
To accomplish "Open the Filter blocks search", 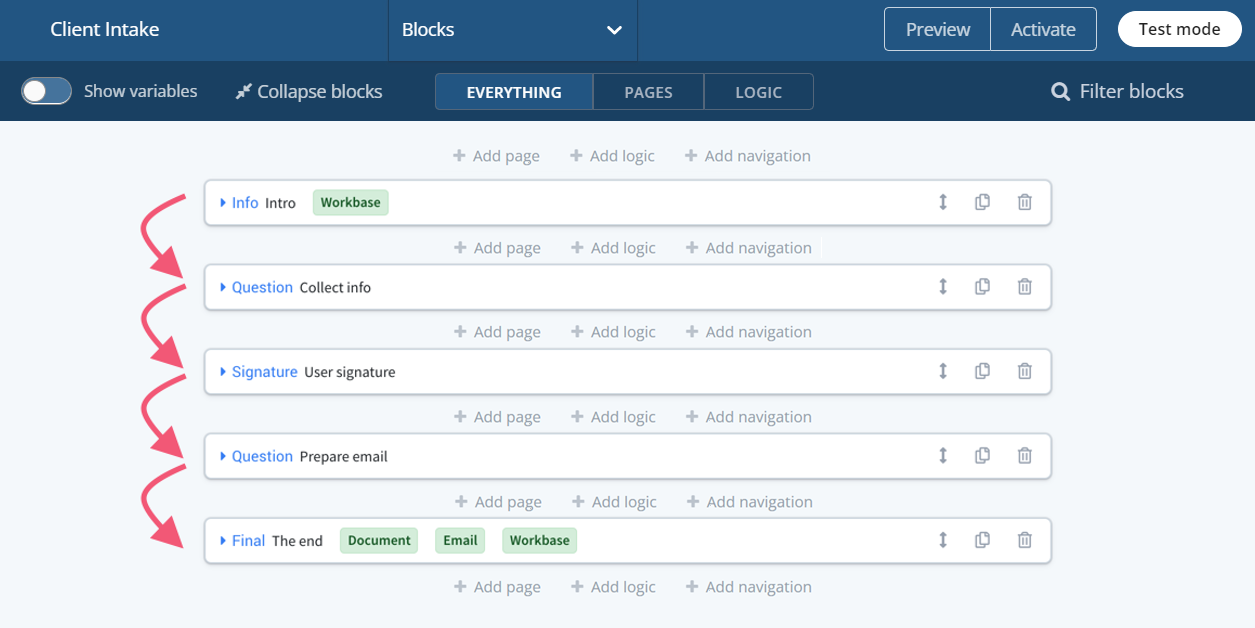I will 1116,91.
